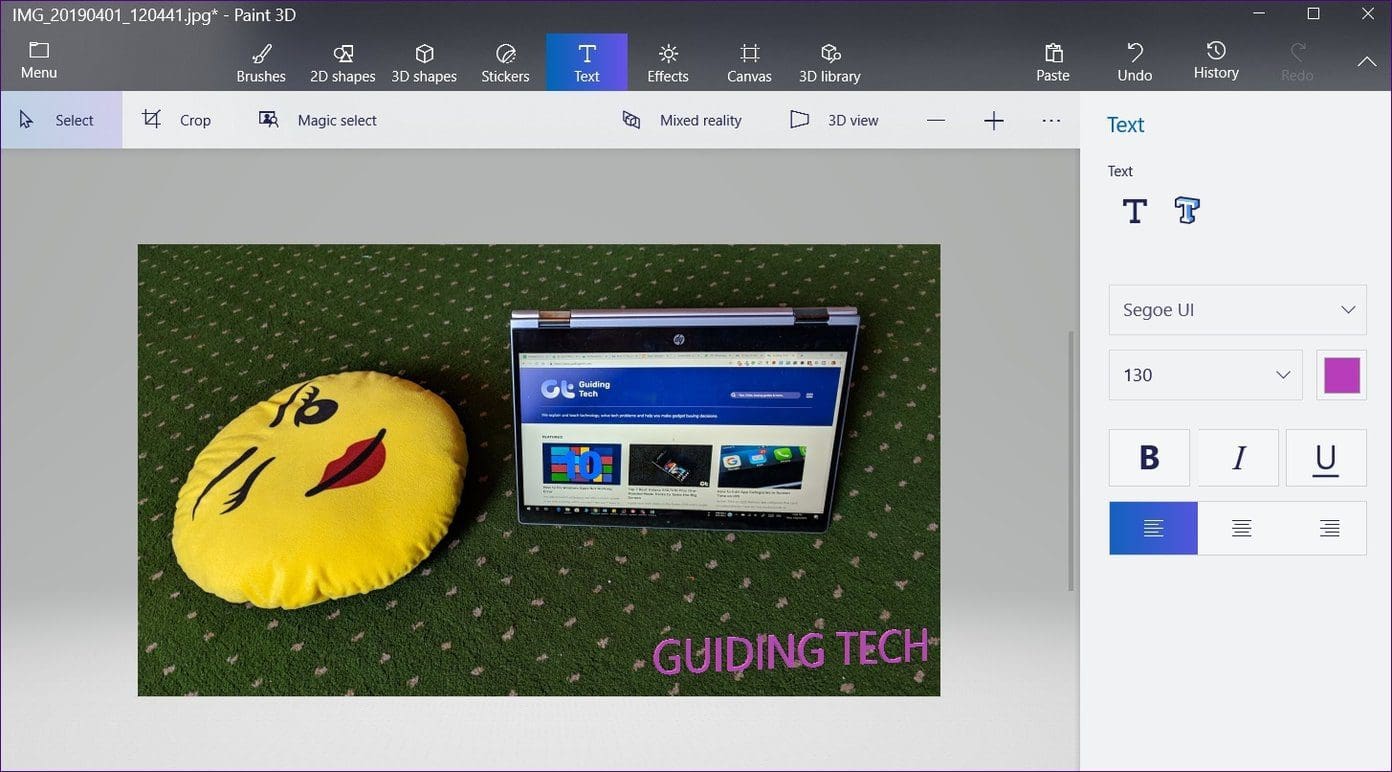Open the Stickers panel
The image size is (1392, 772).
click(x=506, y=62)
